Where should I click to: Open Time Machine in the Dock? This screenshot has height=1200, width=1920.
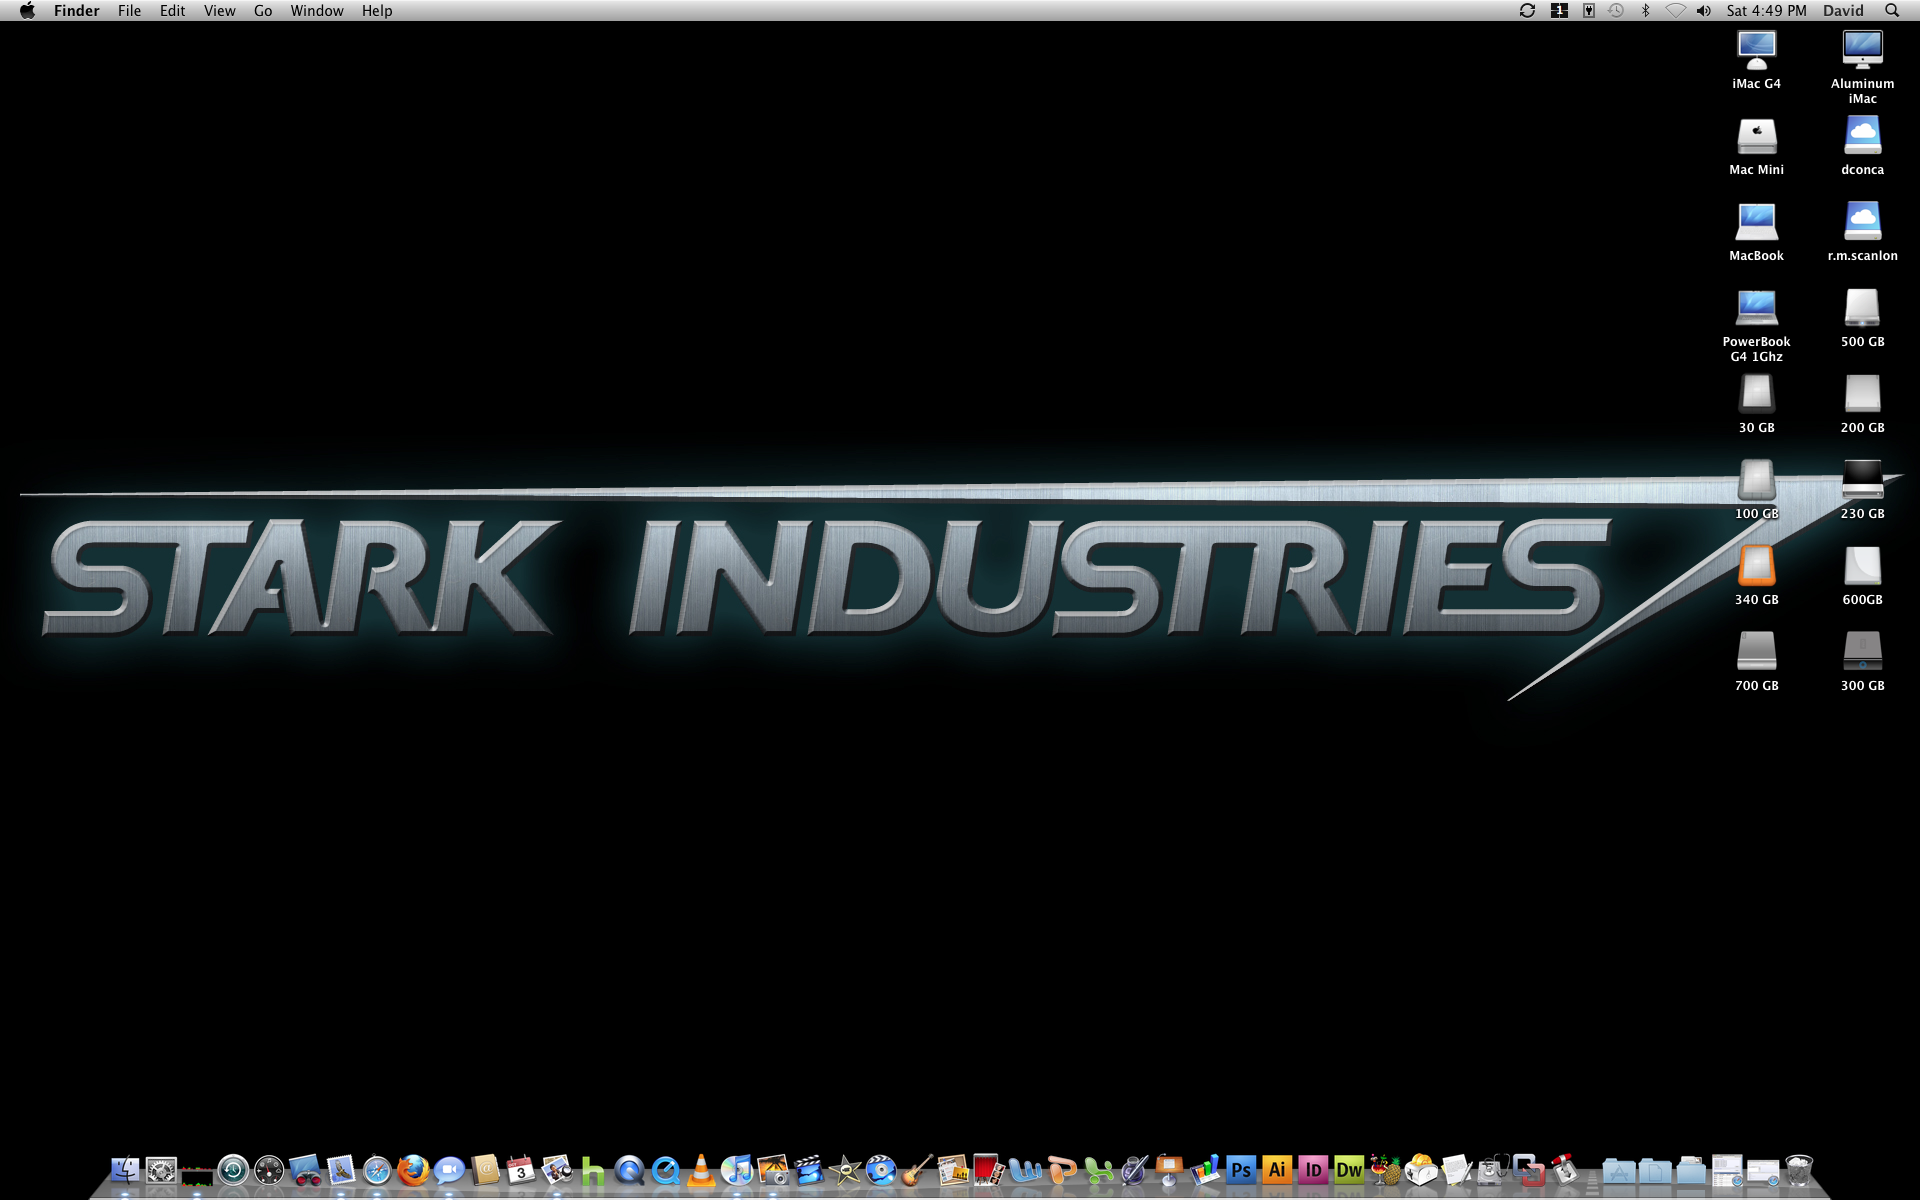click(233, 1169)
